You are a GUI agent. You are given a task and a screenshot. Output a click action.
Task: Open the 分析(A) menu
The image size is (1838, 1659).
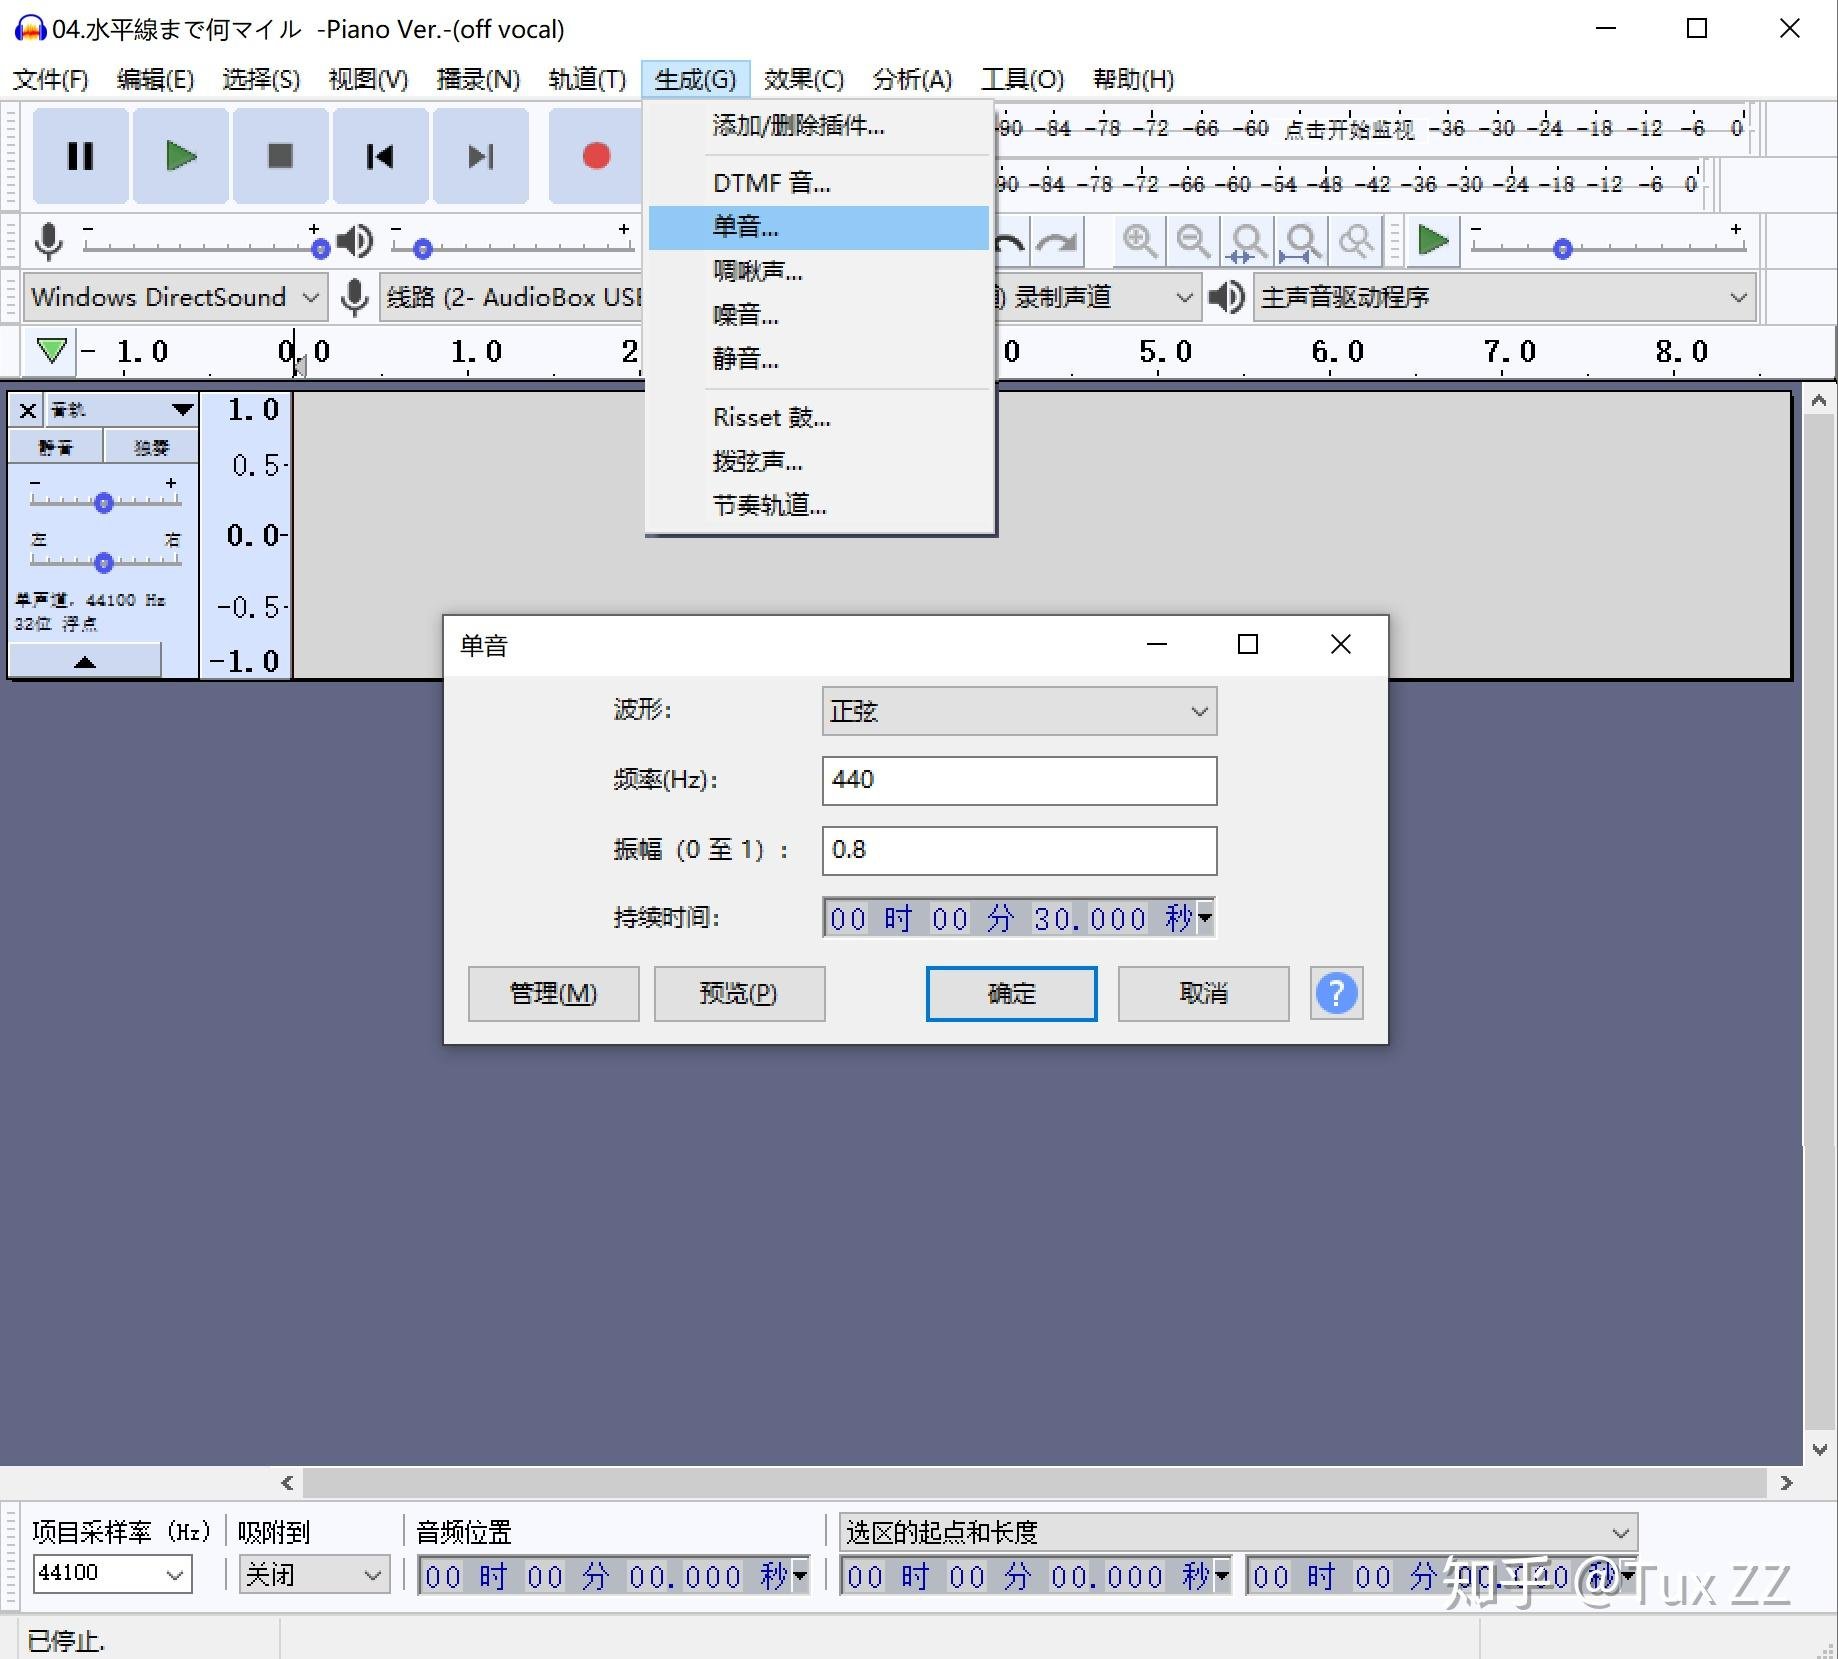click(912, 78)
